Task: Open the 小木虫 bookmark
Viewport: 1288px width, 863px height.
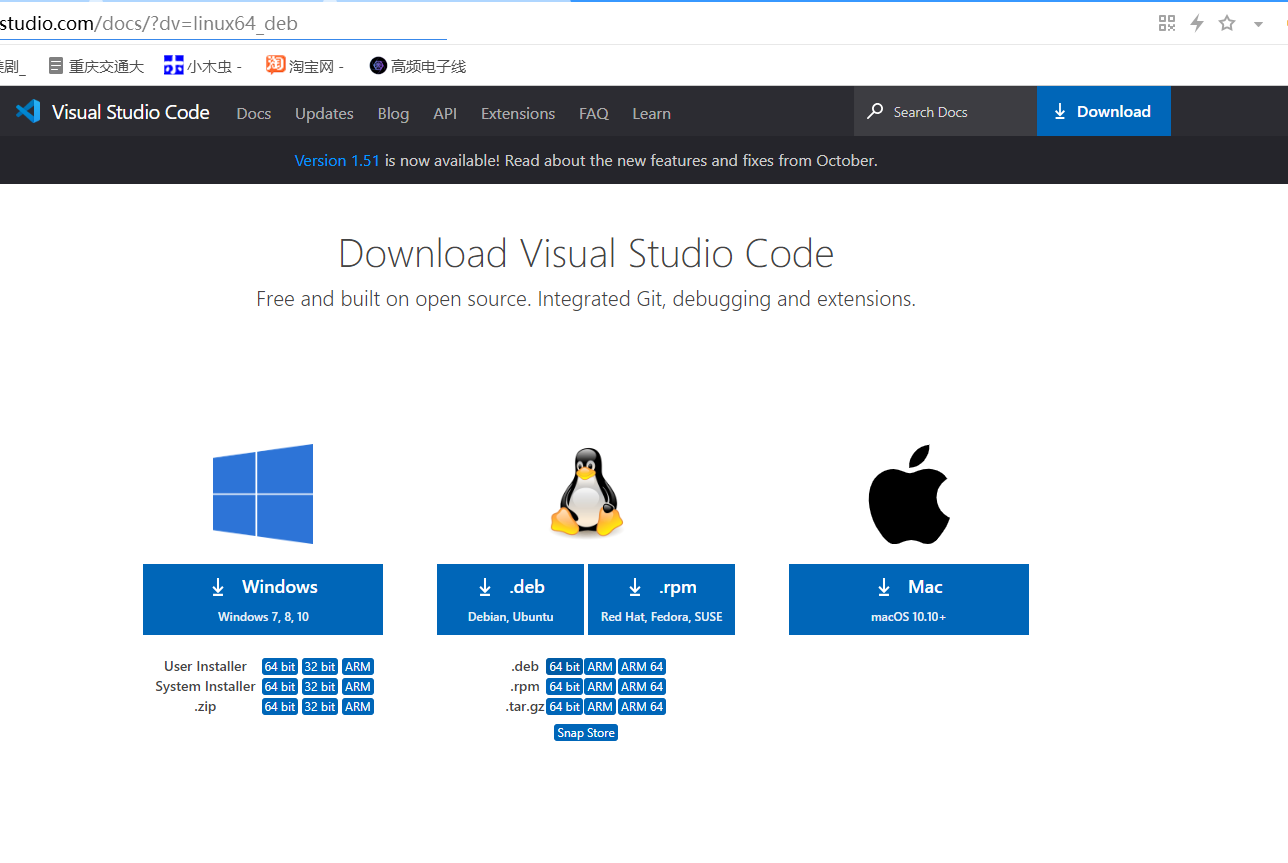Action: coord(203,66)
